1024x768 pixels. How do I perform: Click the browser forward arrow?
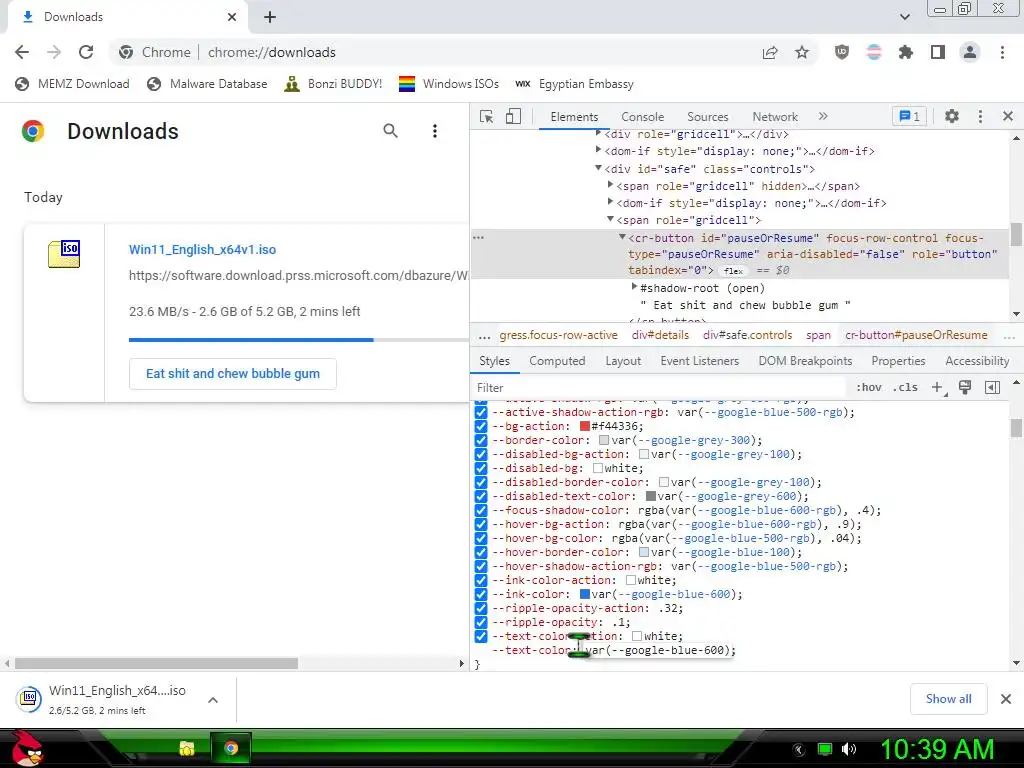pyautogui.click(x=54, y=52)
